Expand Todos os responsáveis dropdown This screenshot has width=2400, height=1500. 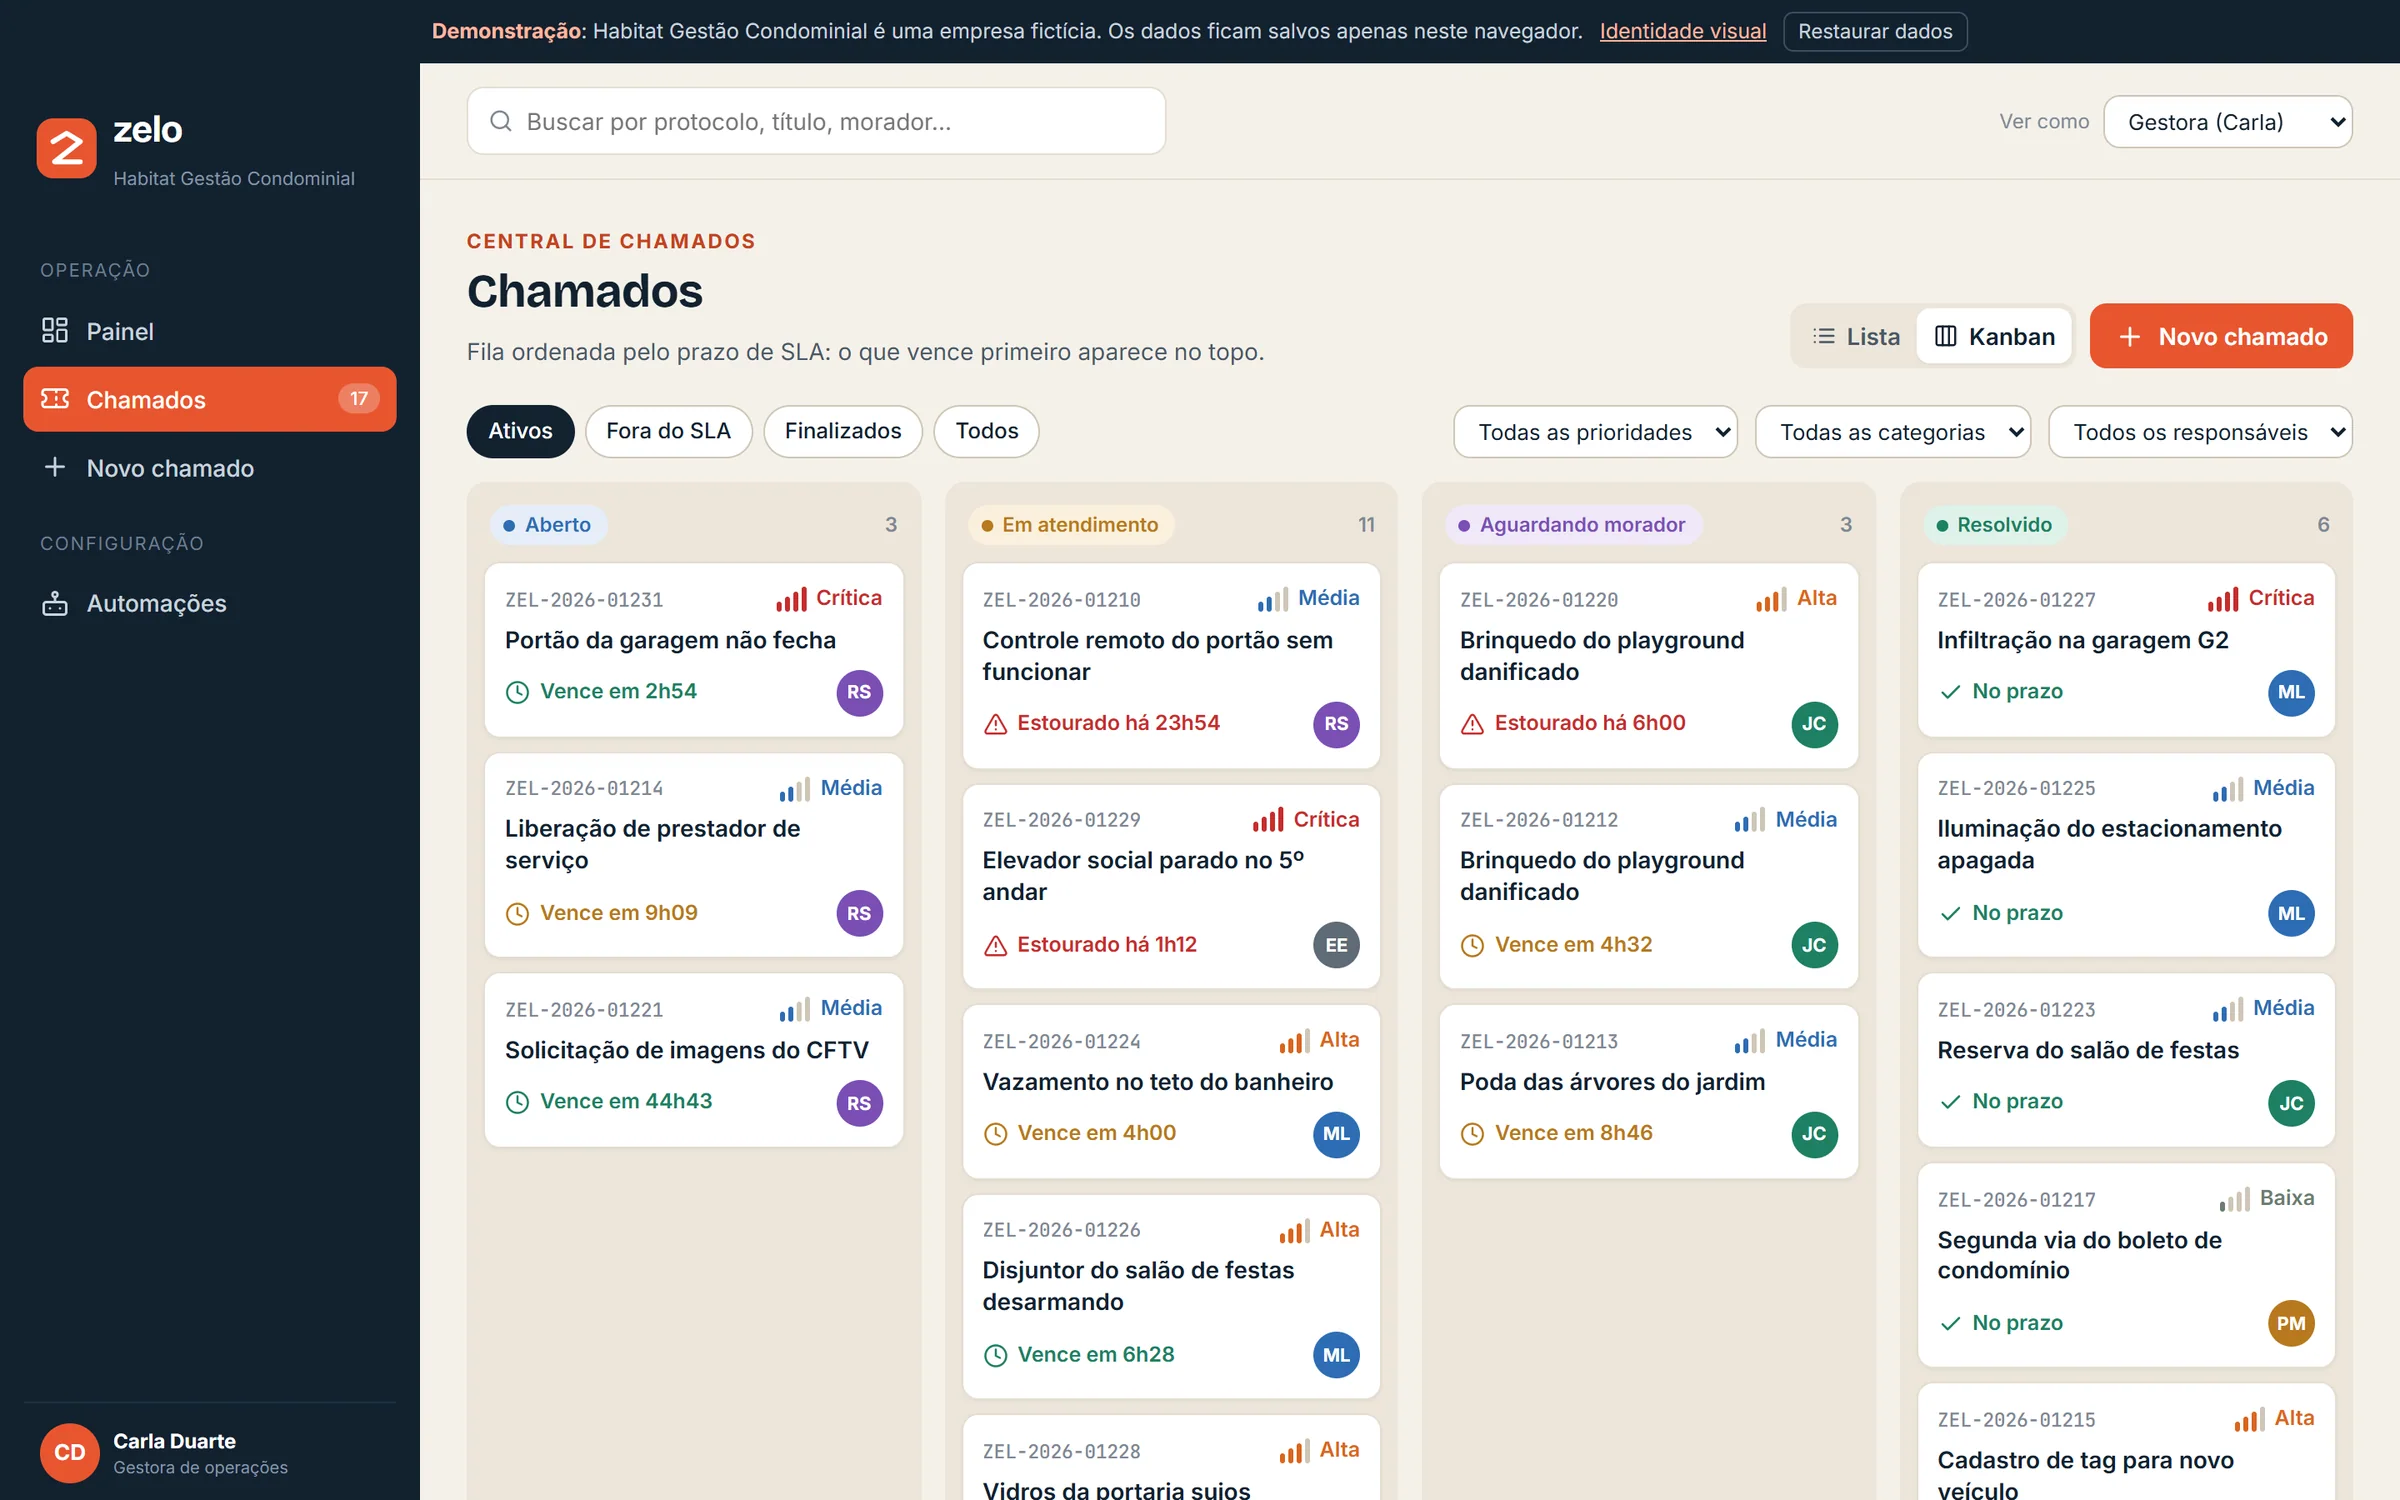2200,432
